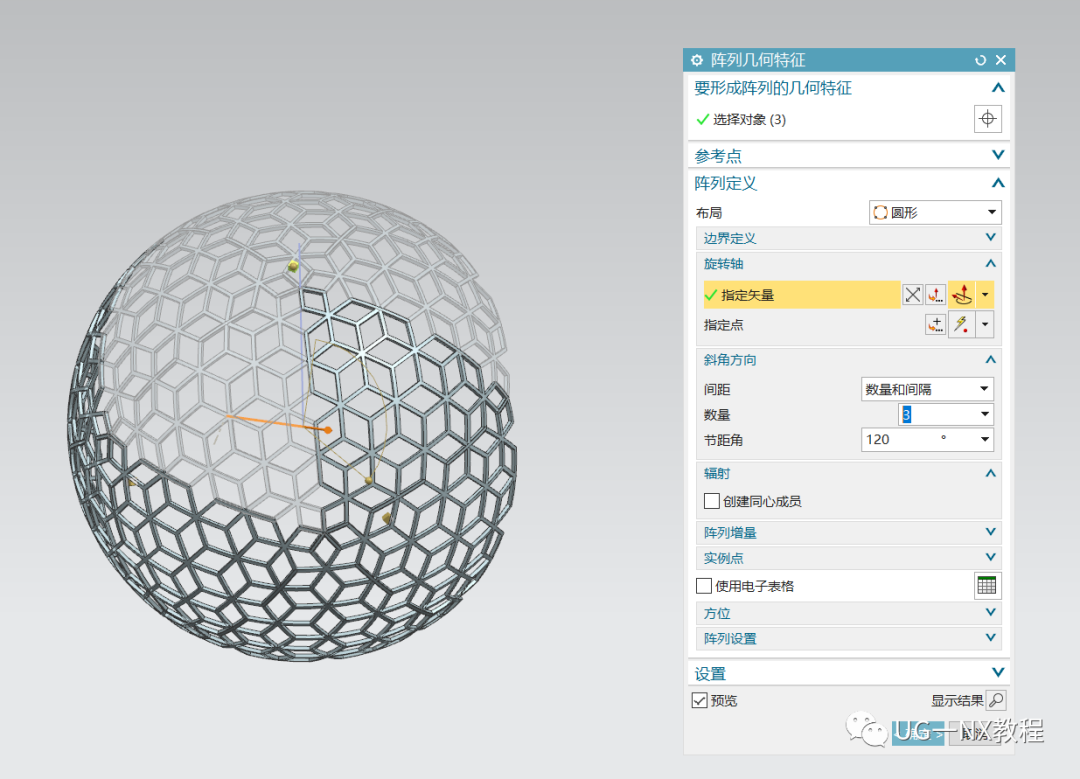Collapse the 旋转轴 group

(x=990, y=263)
